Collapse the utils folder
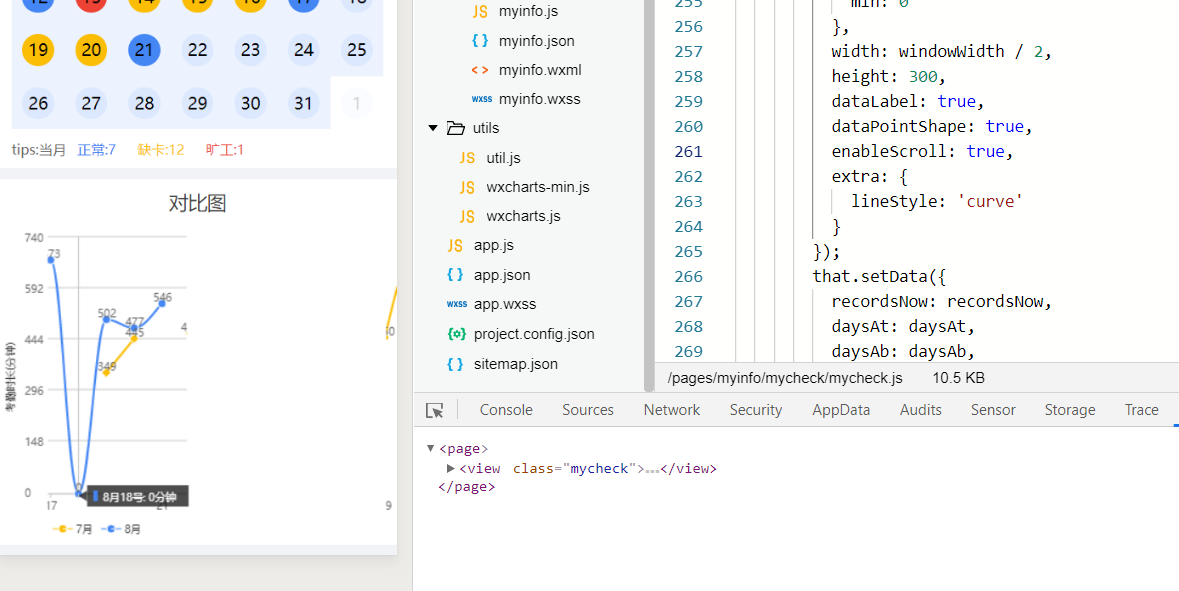 tap(433, 127)
